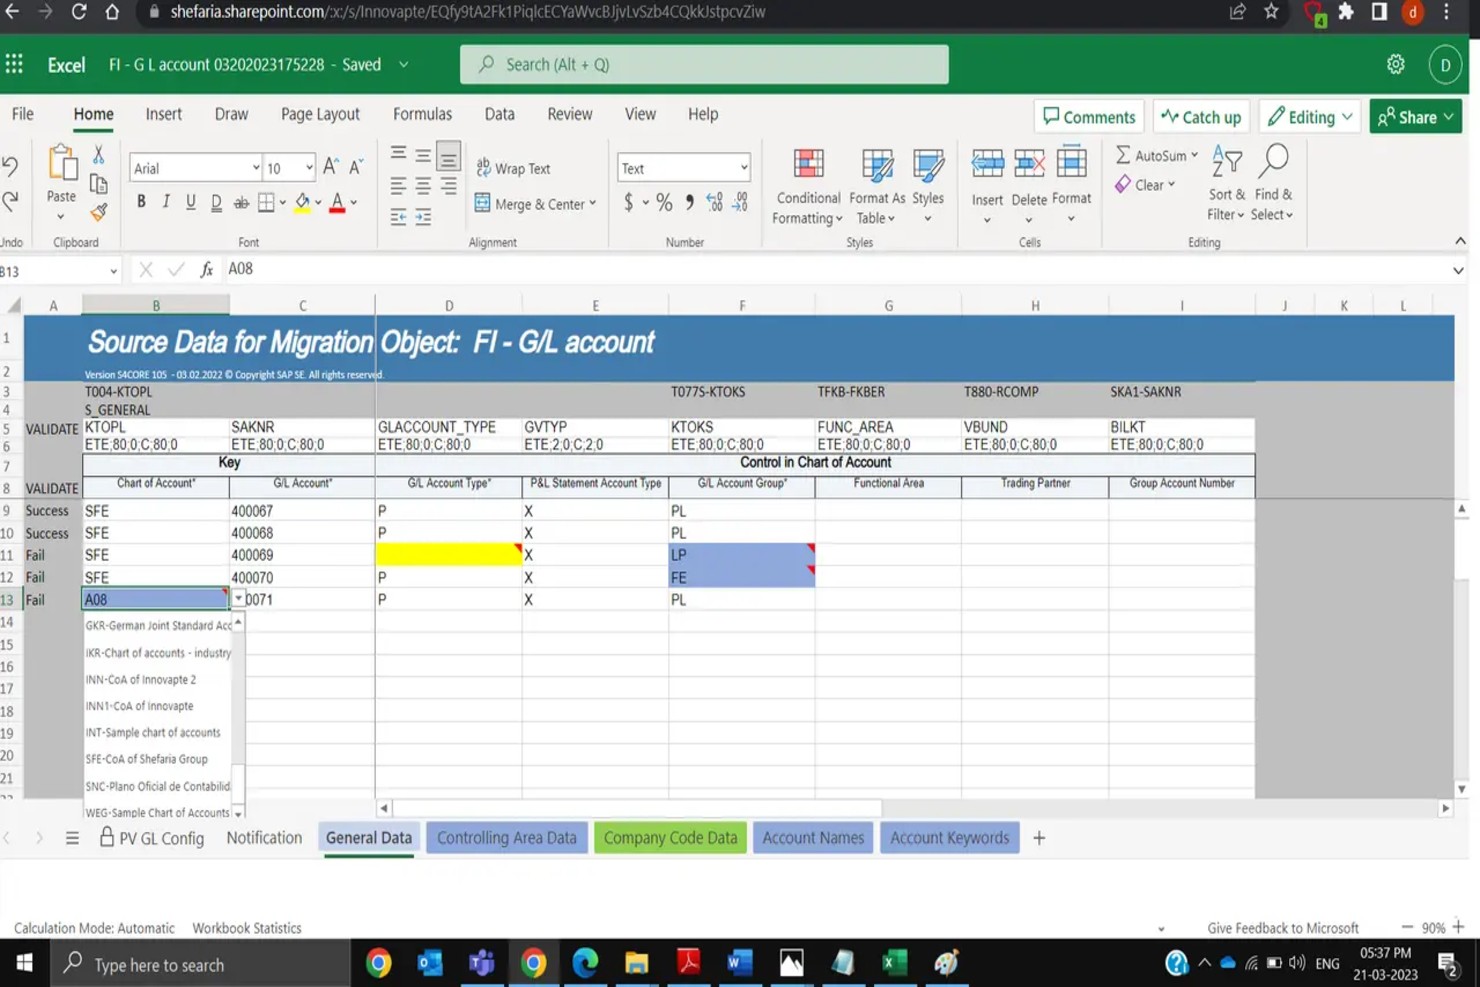Switch to the Insert ribbon tab
Viewport: 1480px width, 987px height.
coord(164,114)
